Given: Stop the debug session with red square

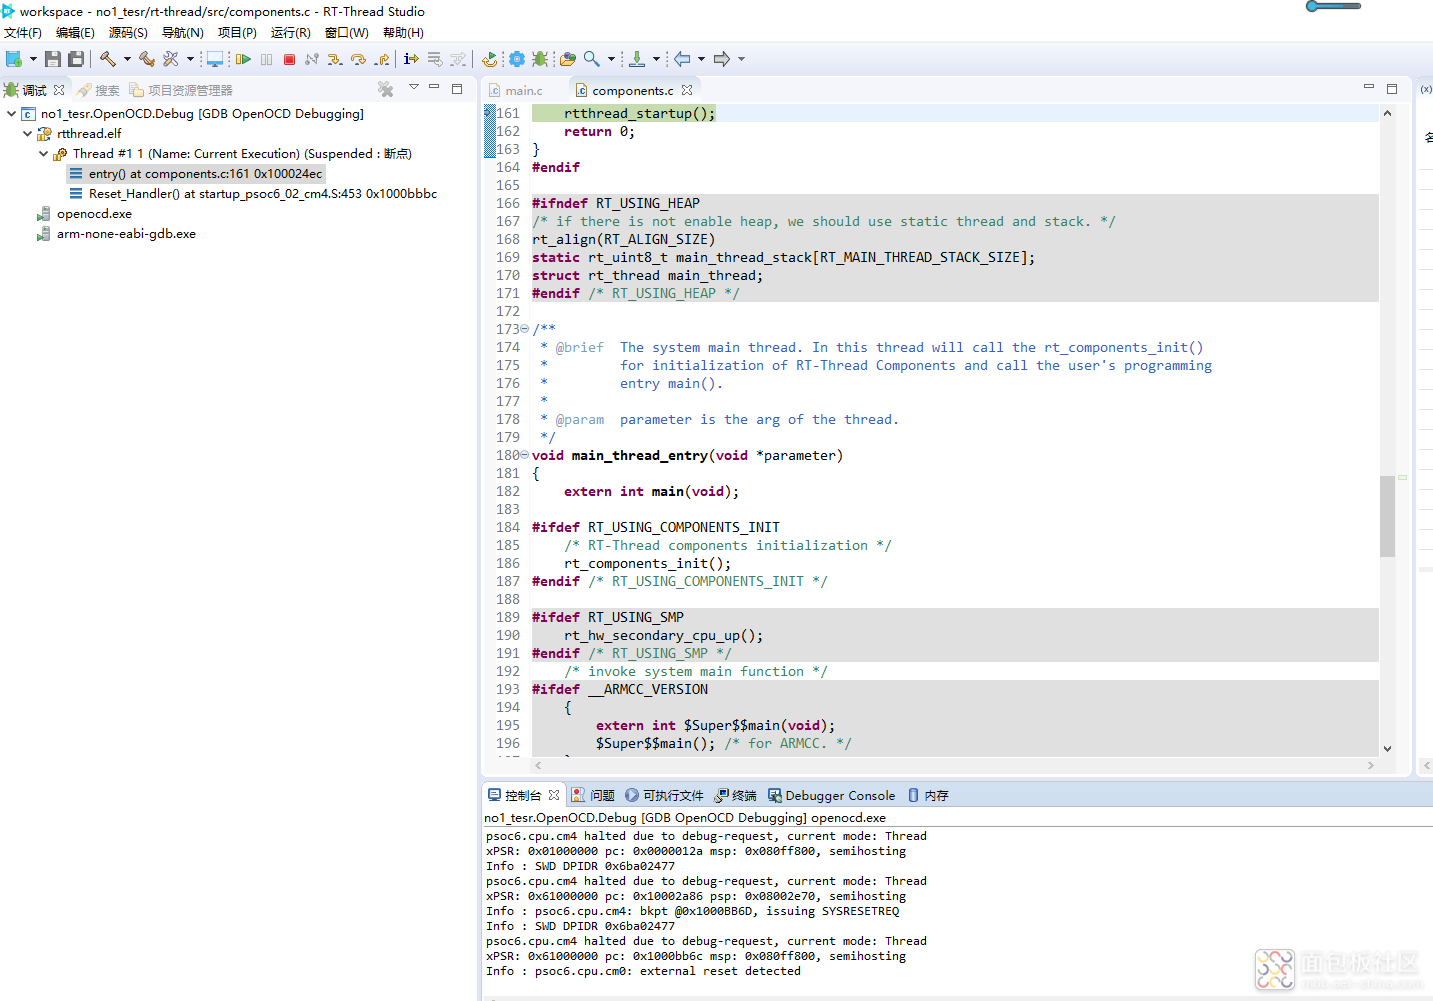Looking at the screenshot, I should (289, 59).
